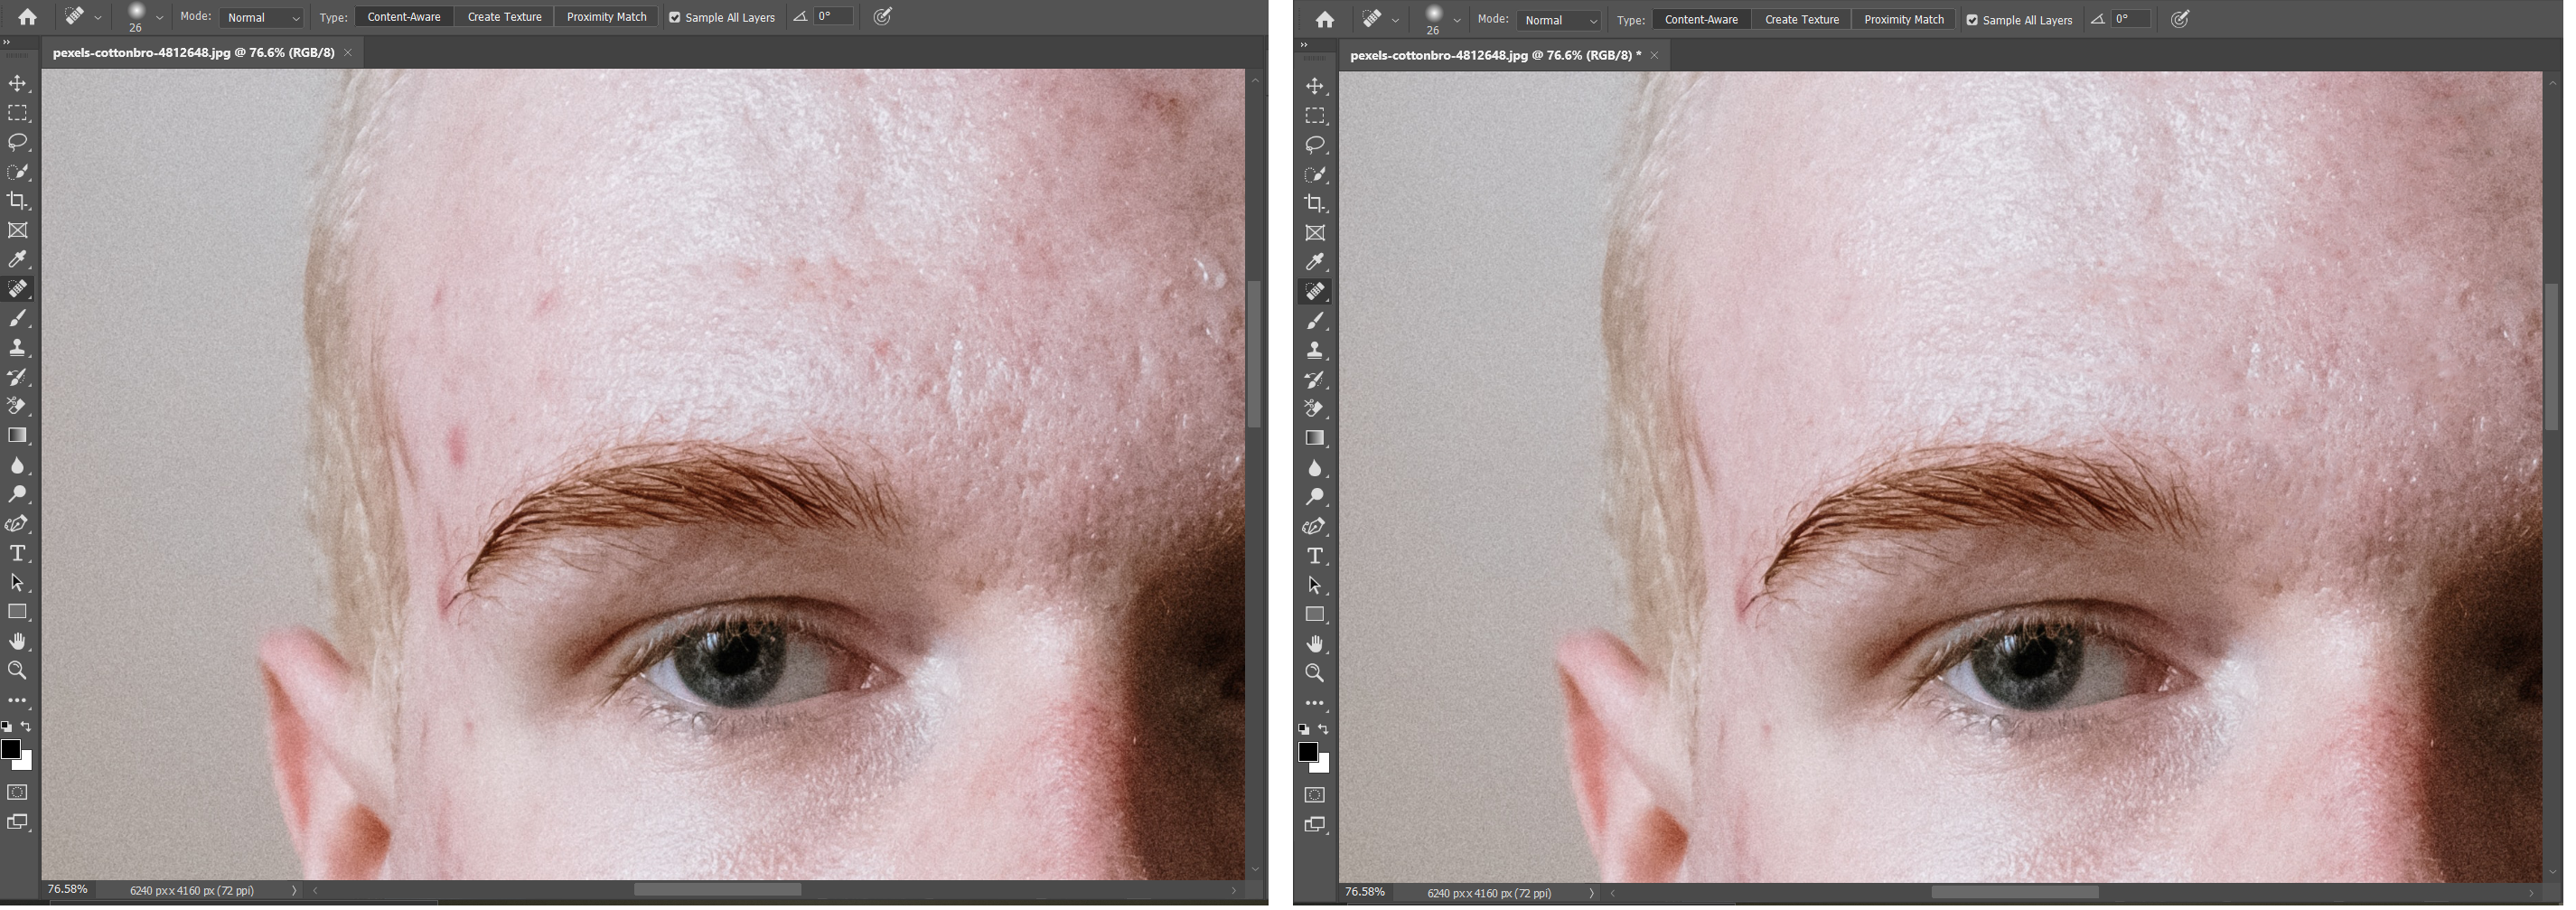Toggle Sample All Layers in right window

point(1971,20)
